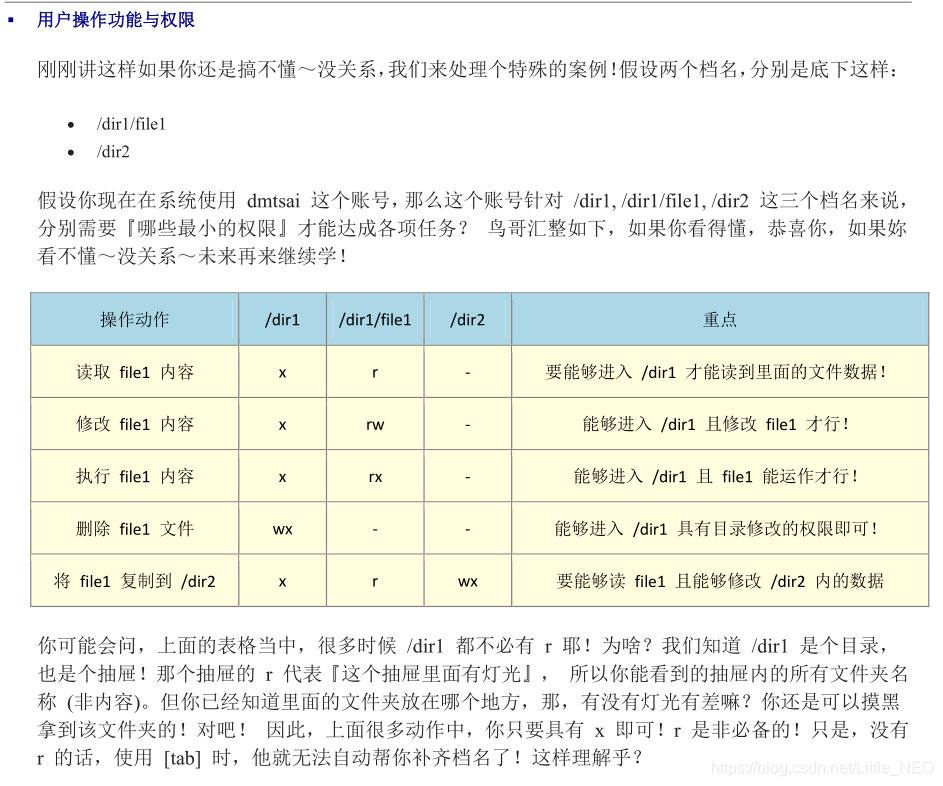Click the /dir1/file1 column header

coord(375,320)
